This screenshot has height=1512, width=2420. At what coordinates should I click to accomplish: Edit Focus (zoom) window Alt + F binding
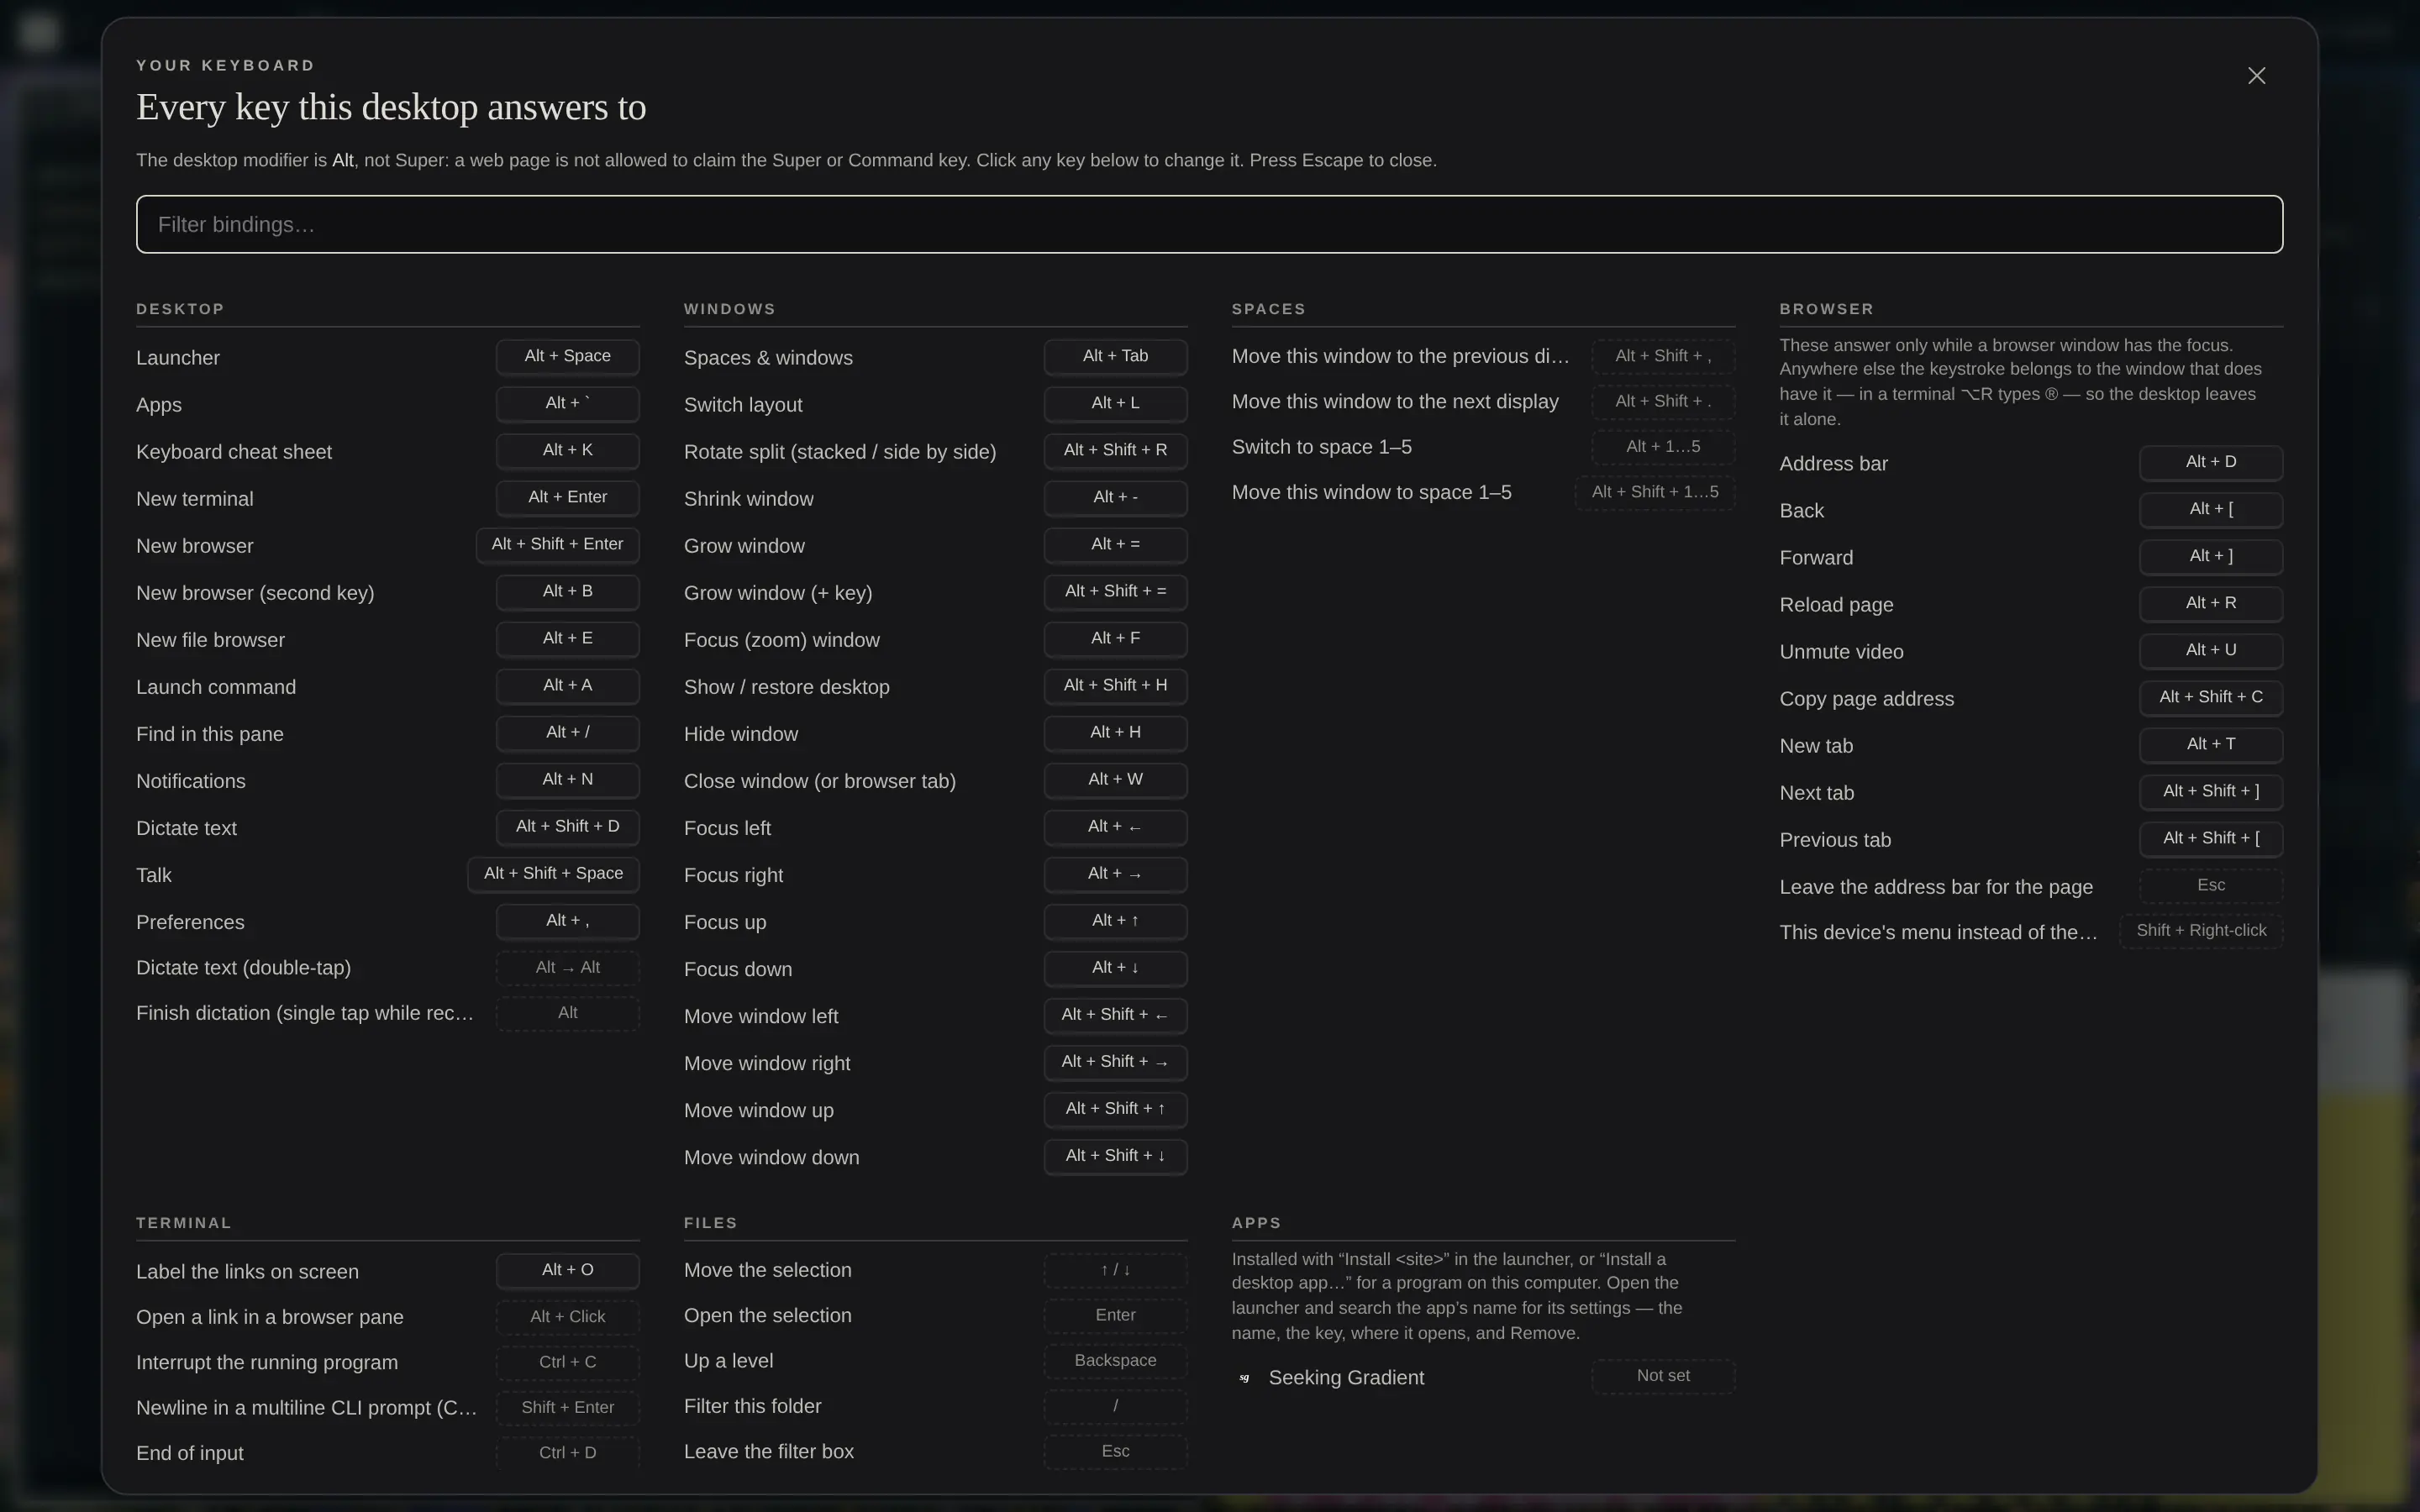[1115, 638]
